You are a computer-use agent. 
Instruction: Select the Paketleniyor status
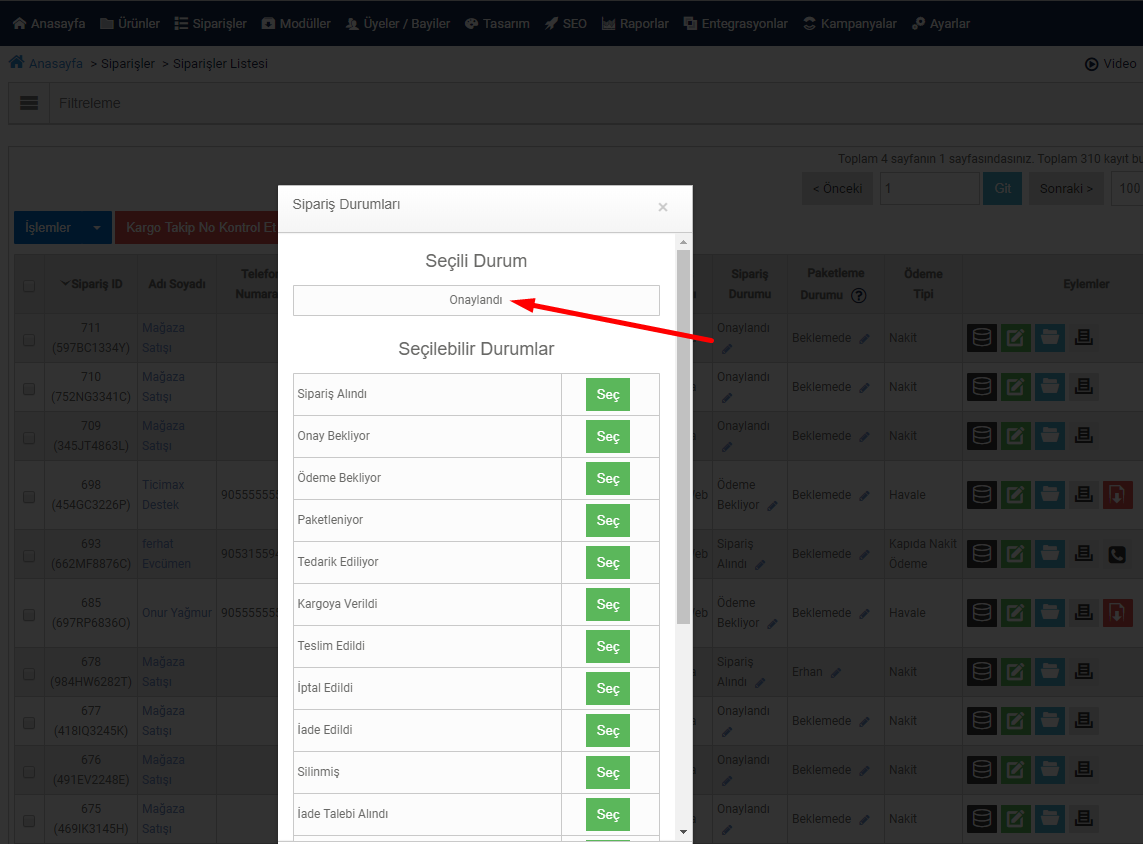608,520
